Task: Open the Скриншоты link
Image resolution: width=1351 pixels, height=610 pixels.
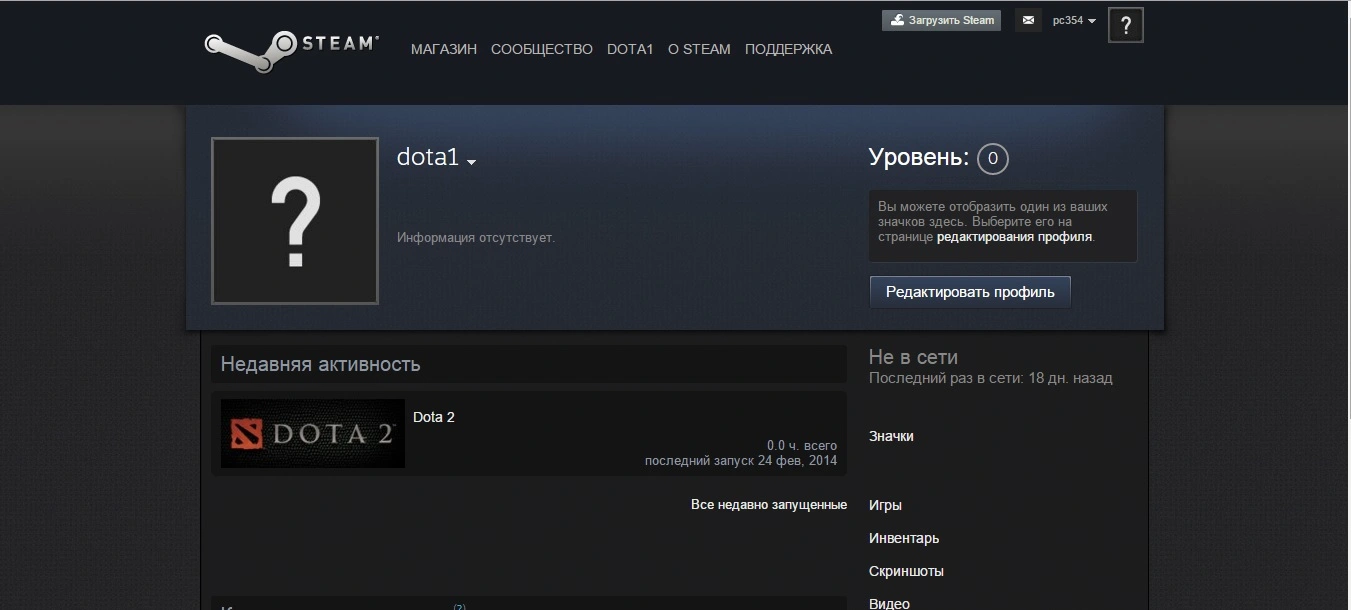Action: pyautogui.click(x=906, y=571)
